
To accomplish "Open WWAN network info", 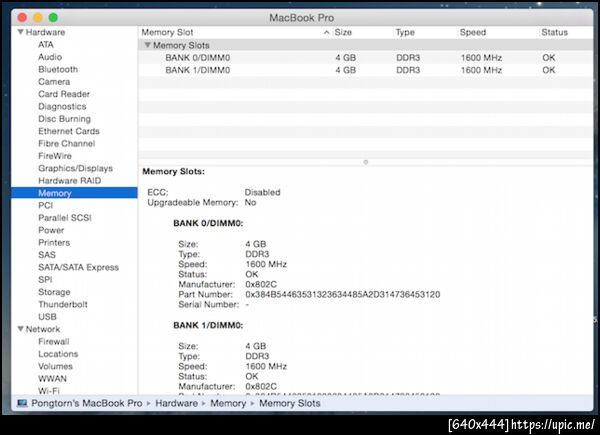I will pos(52,379).
